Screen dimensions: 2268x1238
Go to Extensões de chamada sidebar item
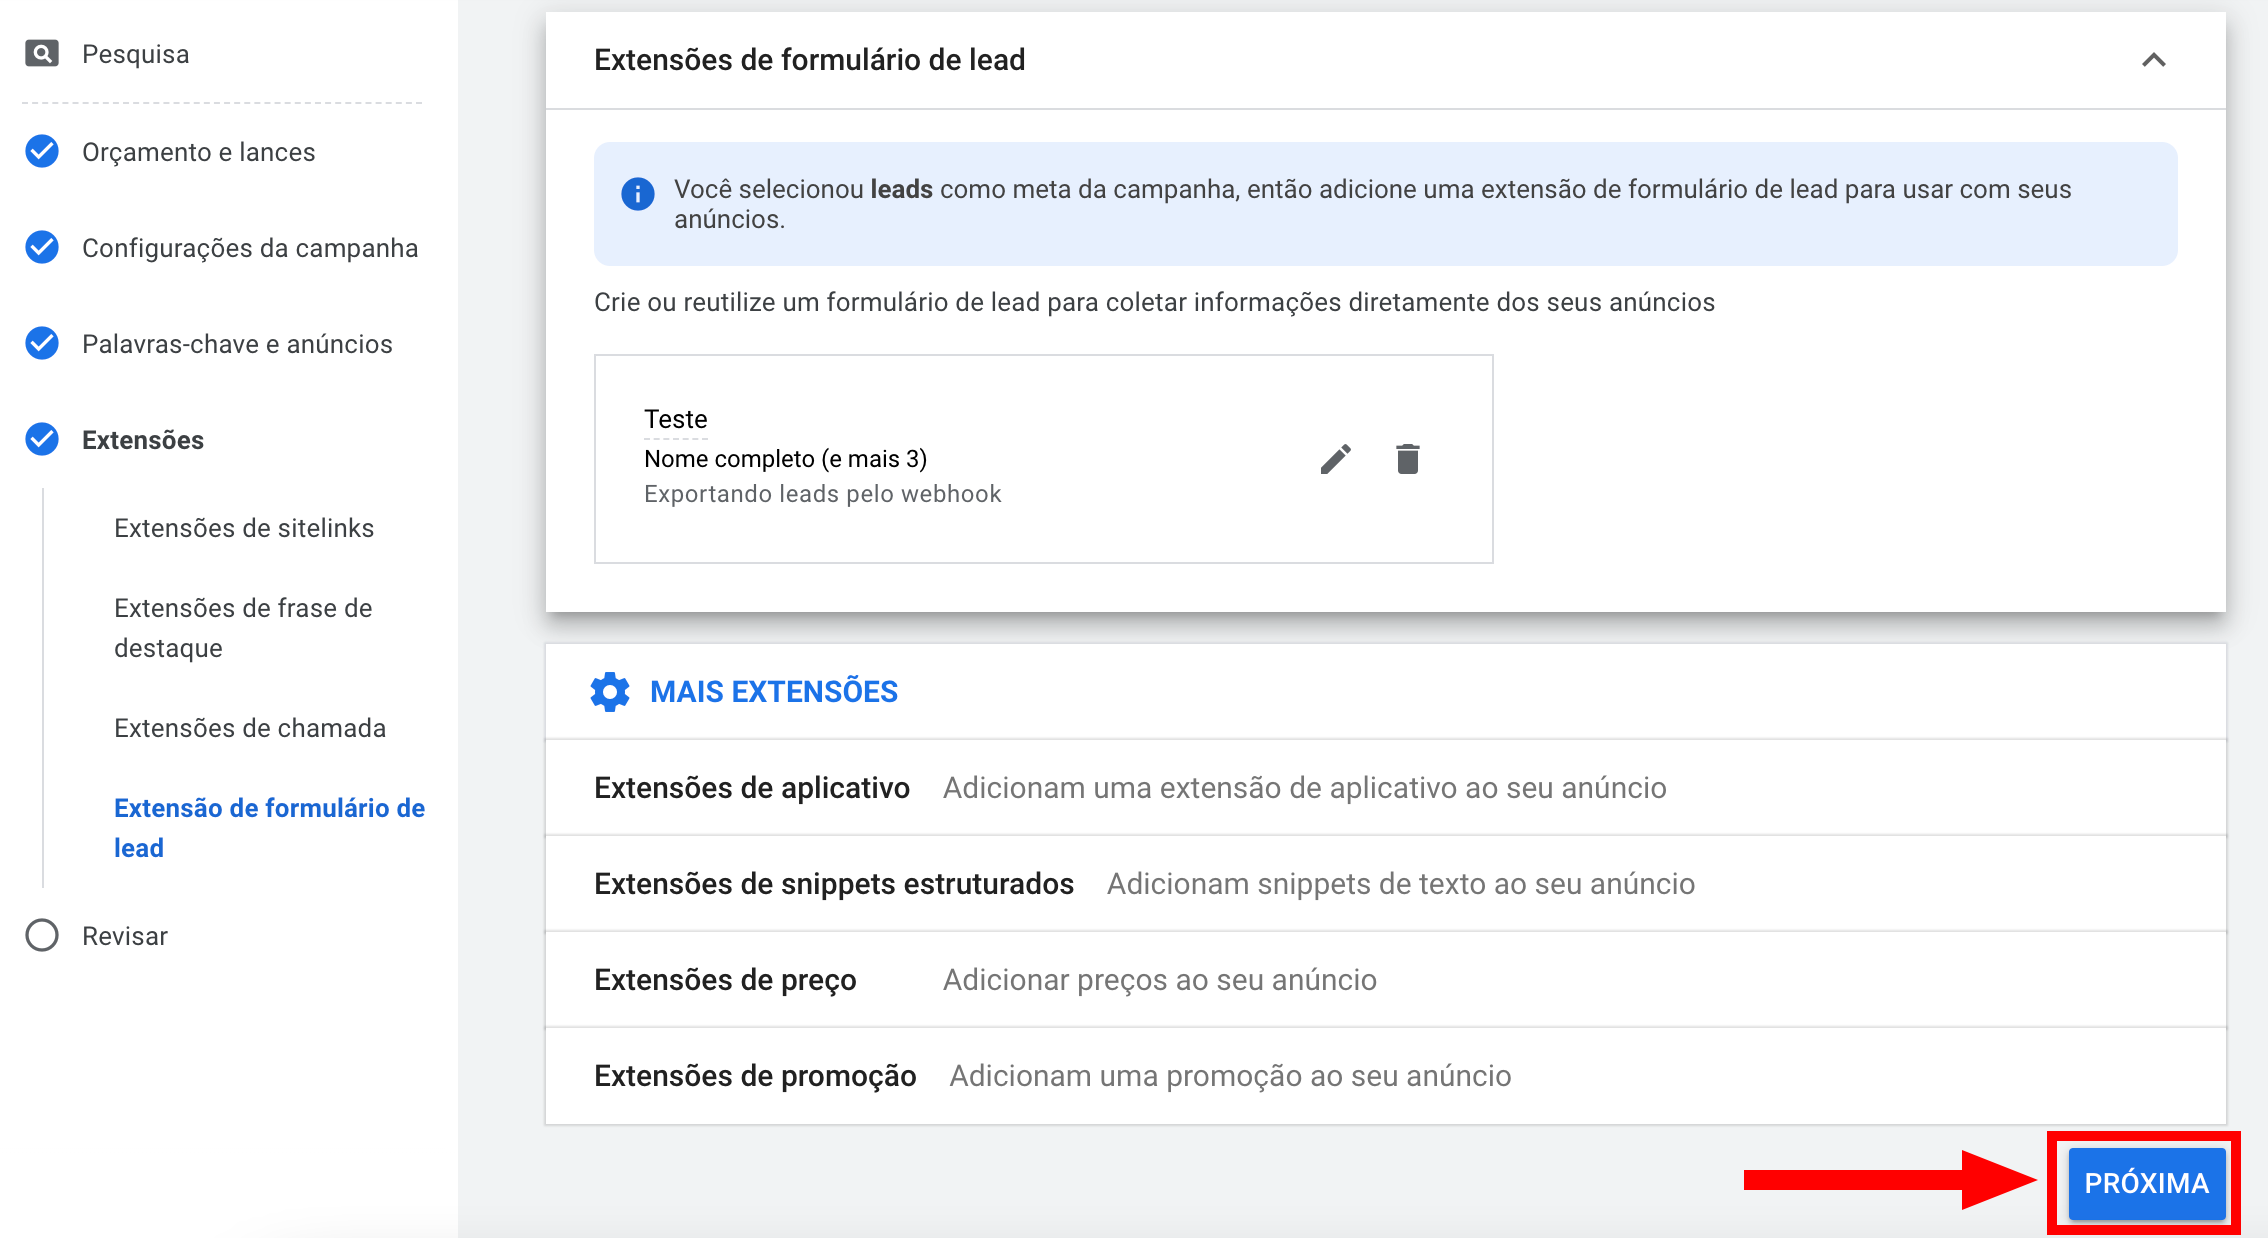[250, 728]
